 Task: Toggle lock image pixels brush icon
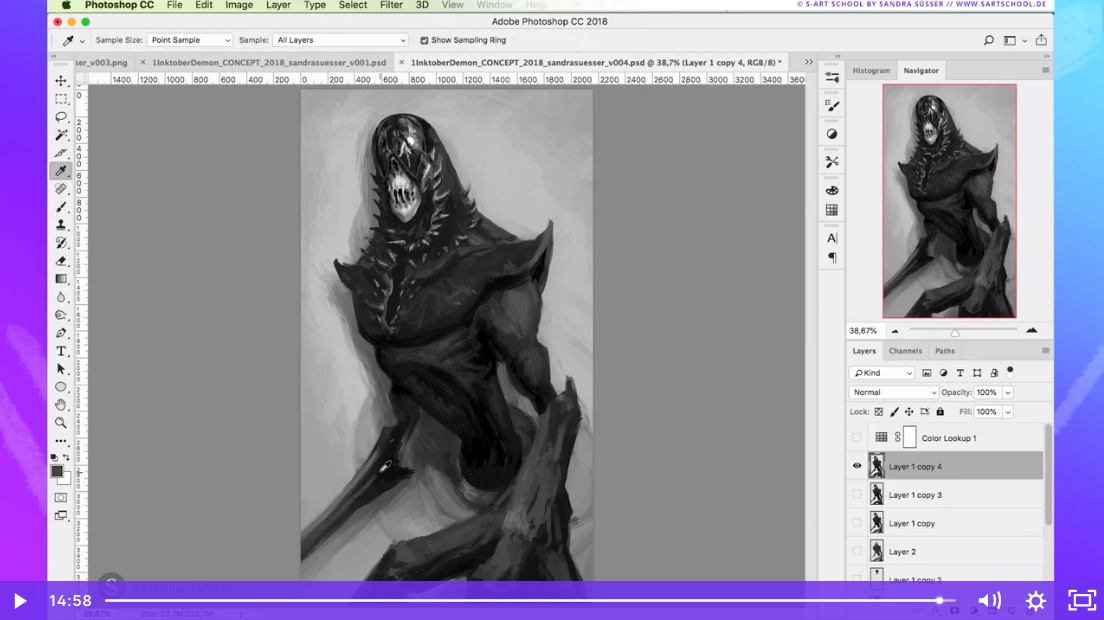(x=894, y=412)
